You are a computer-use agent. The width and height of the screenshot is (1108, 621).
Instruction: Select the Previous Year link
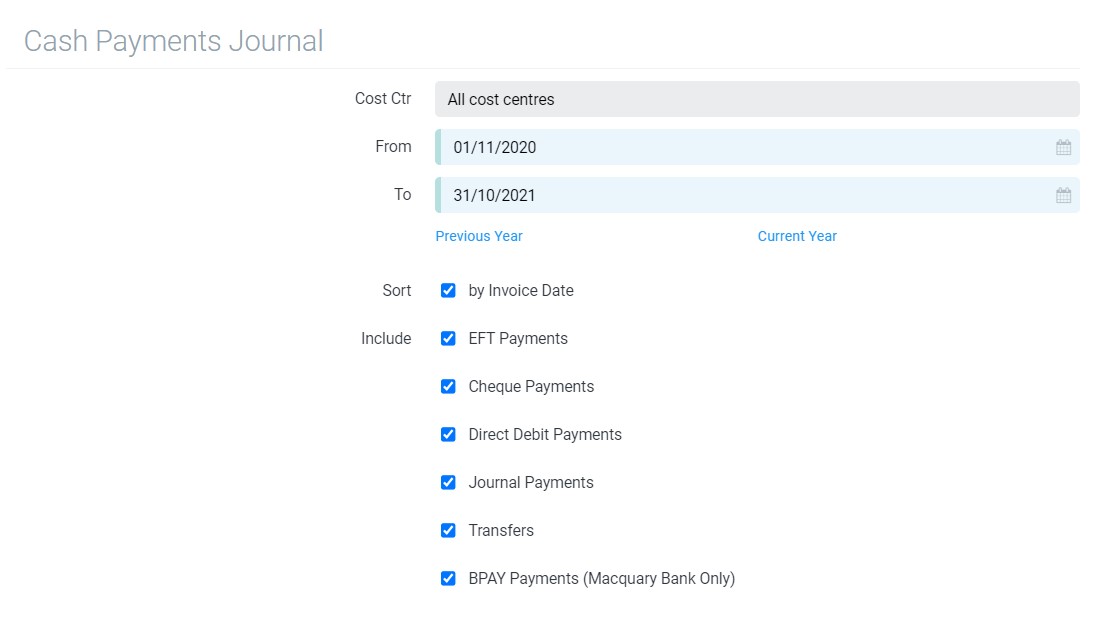pyautogui.click(x=479, y=236)
